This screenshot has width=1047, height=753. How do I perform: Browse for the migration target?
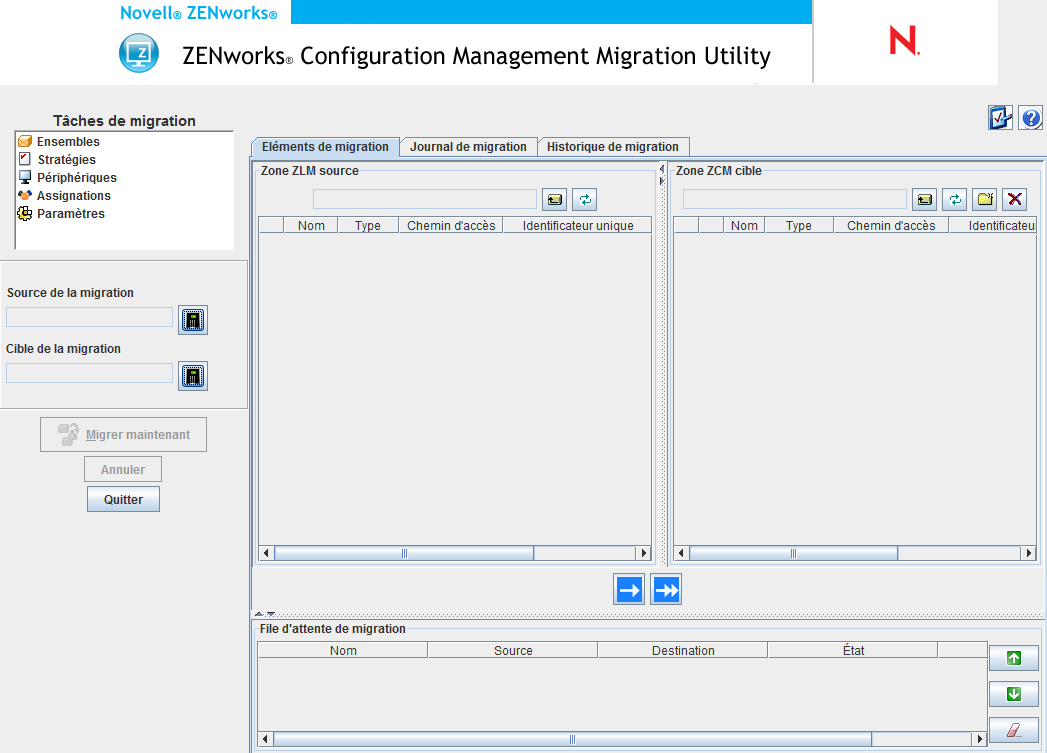click(192, 376)
